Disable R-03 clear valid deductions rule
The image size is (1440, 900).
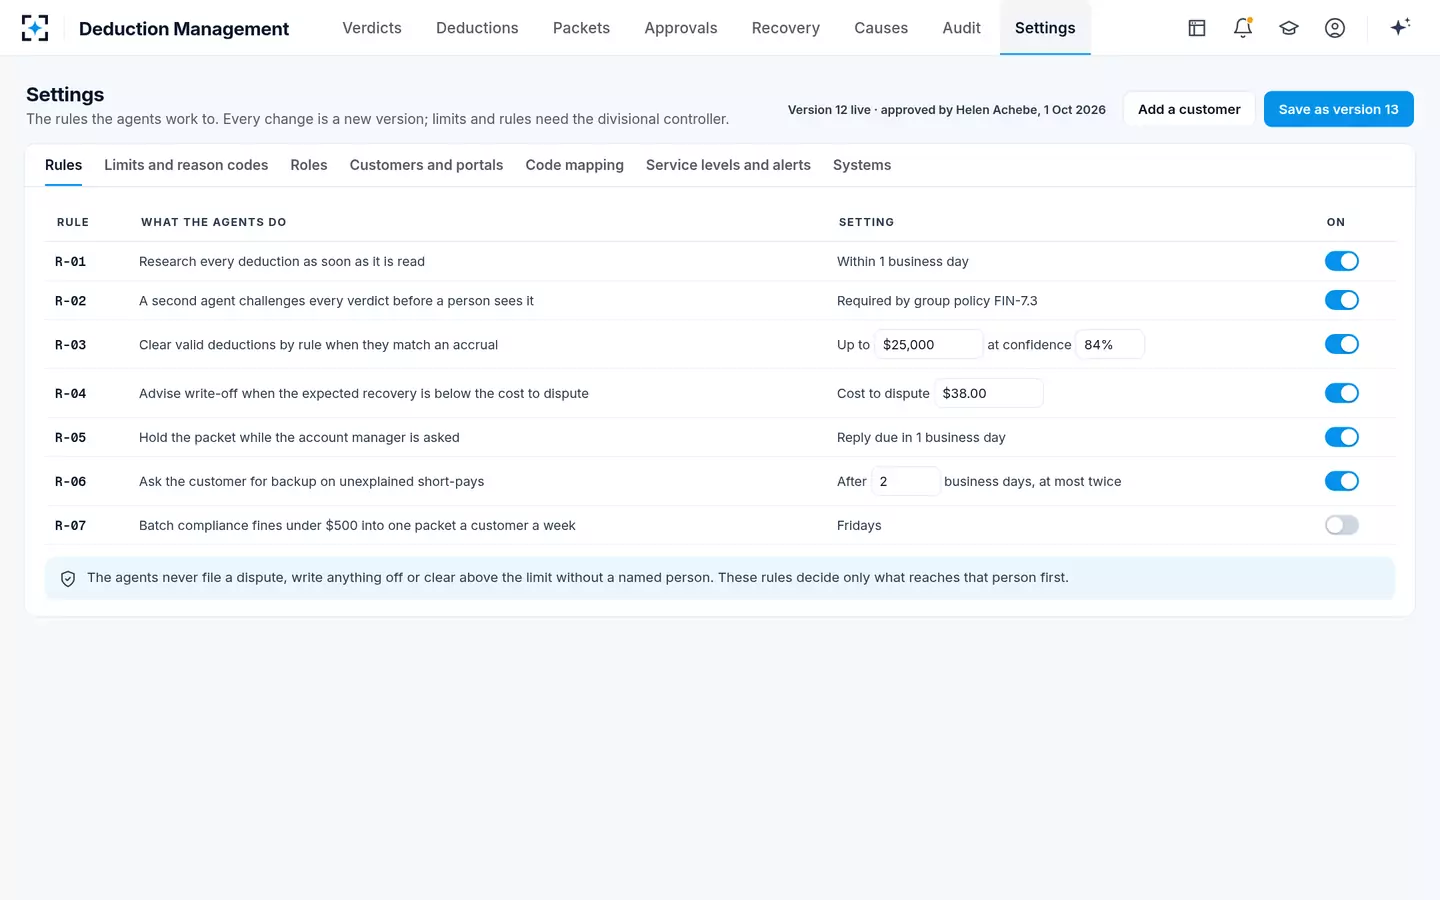(1342, 344)
